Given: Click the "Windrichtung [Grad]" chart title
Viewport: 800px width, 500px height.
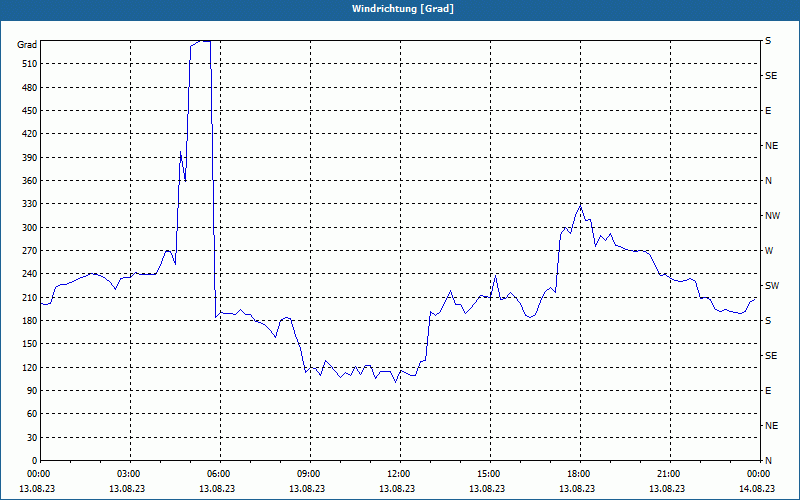Looking at the screenshot, I should tap(403, 9).
